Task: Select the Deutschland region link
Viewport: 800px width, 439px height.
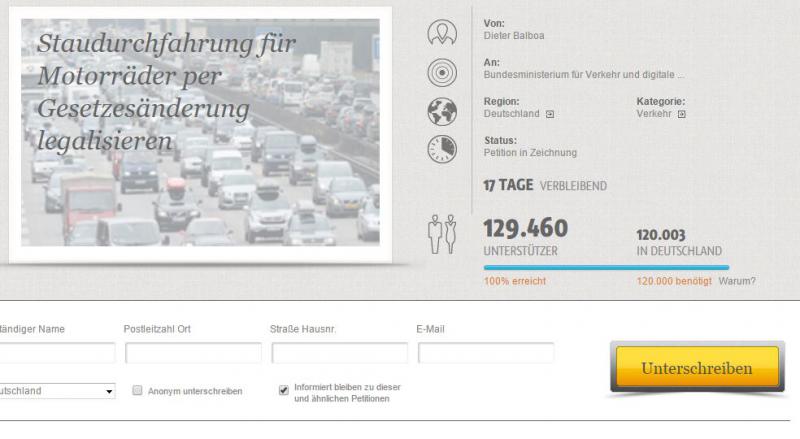Action: 511,114
